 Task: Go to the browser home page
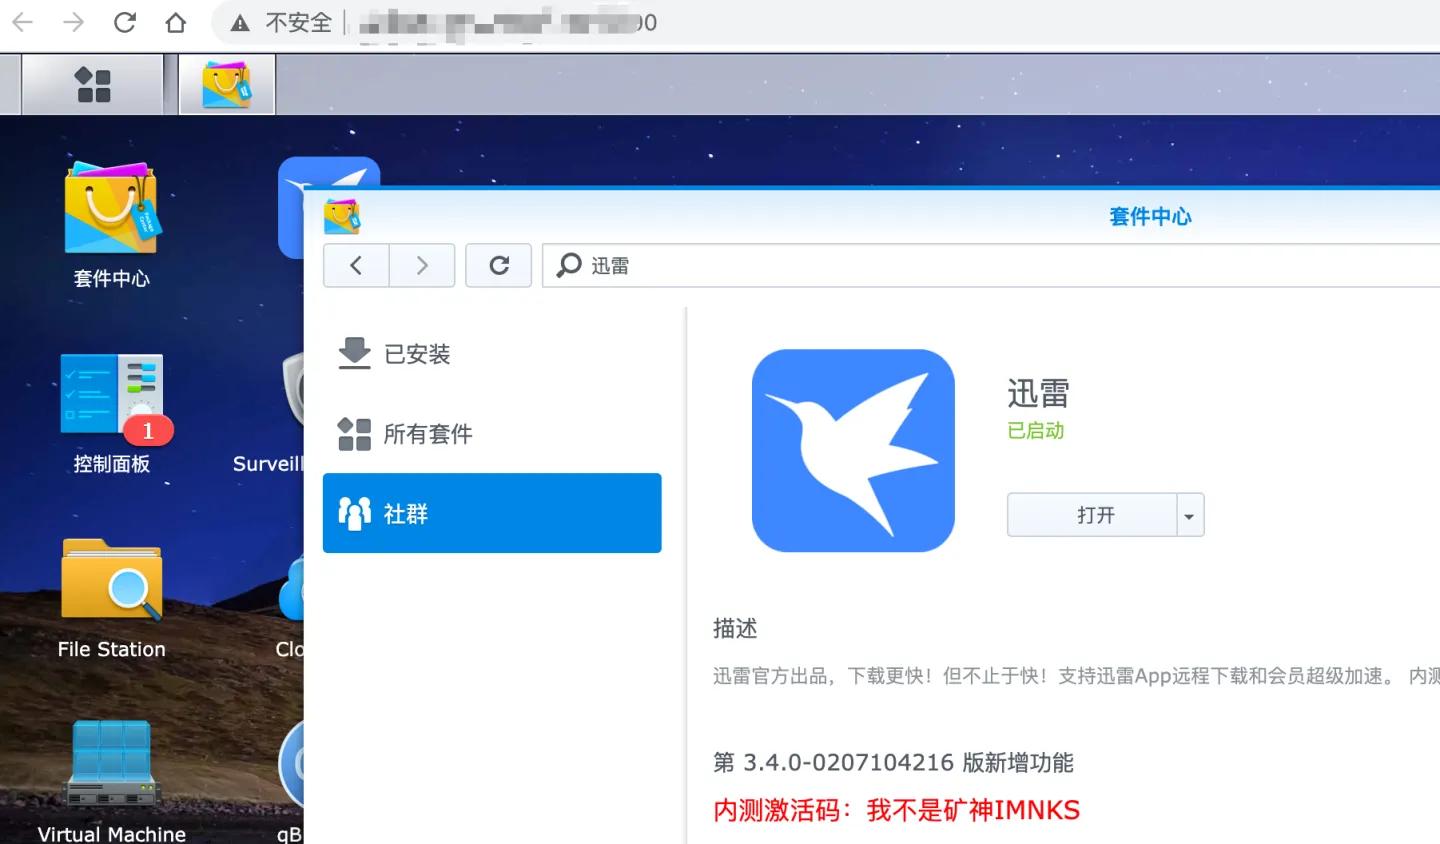coord(176,22)
